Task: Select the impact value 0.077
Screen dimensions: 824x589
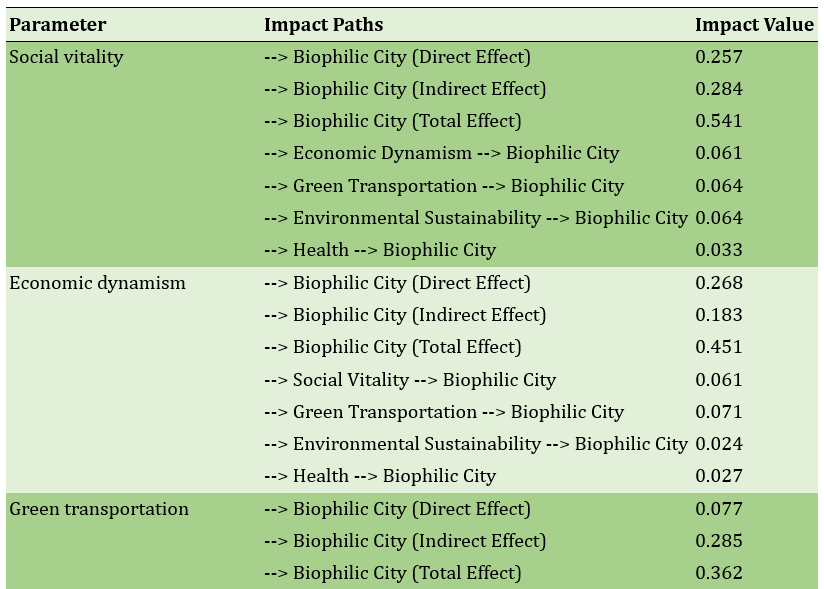Action: (719, 509)
